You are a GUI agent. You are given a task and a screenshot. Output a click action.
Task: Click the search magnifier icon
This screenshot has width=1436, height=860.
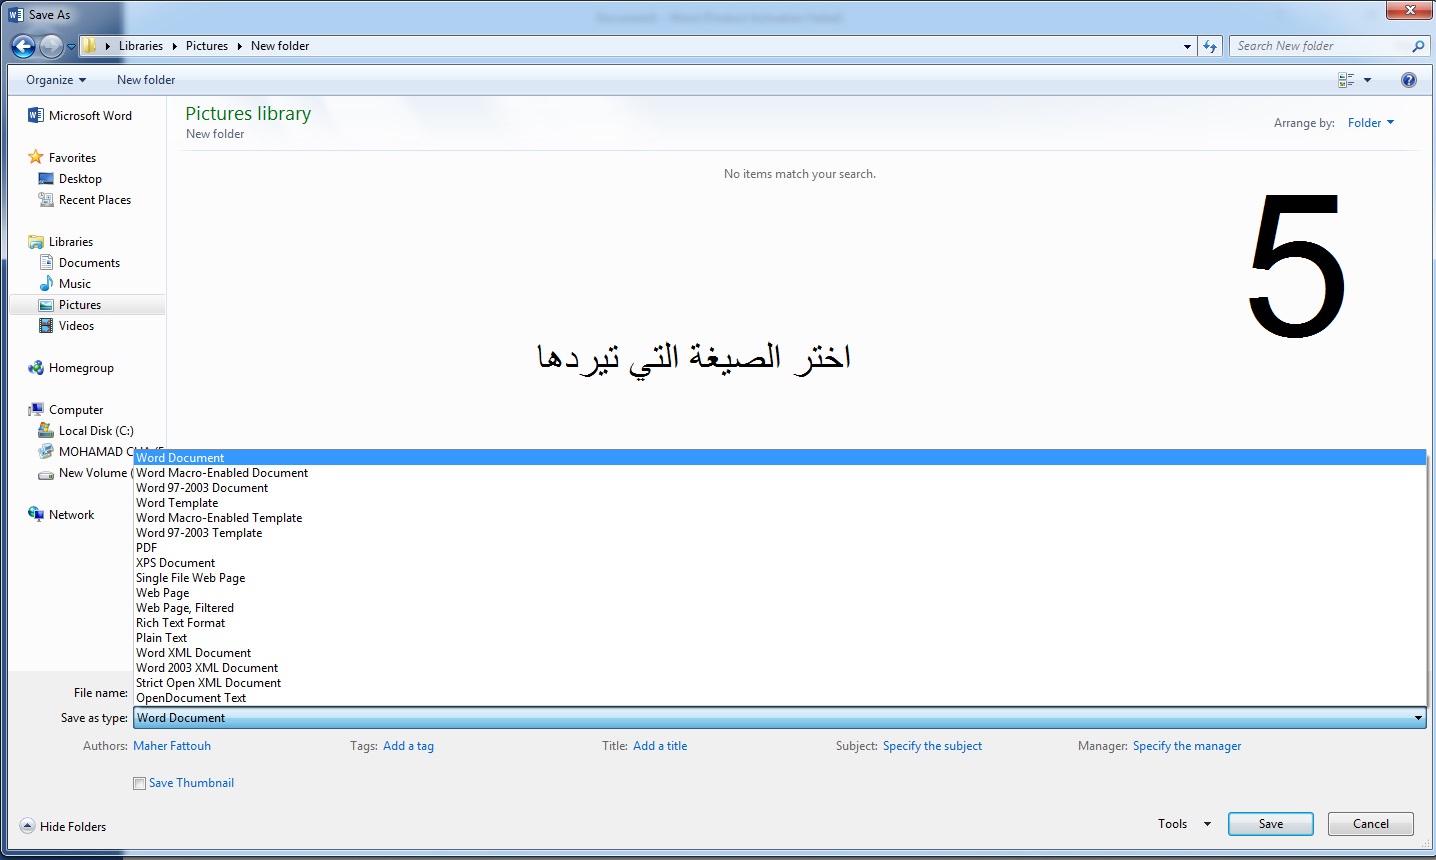(1418, 46)
